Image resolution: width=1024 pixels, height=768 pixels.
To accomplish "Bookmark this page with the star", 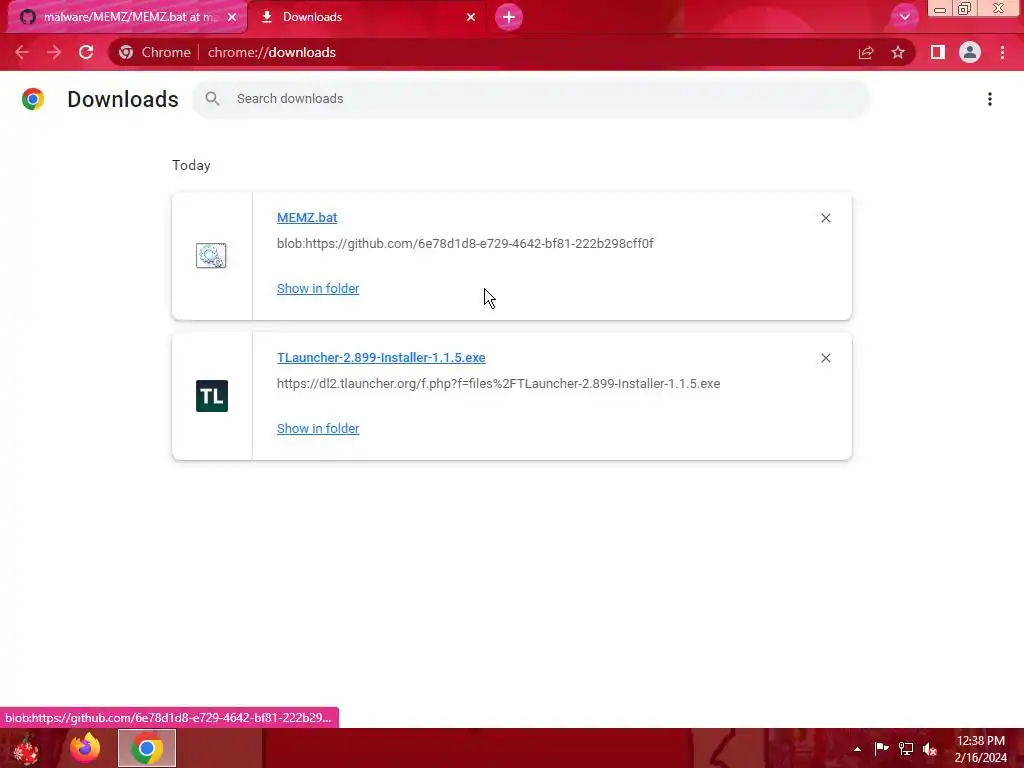I will [x=898, y=52].
